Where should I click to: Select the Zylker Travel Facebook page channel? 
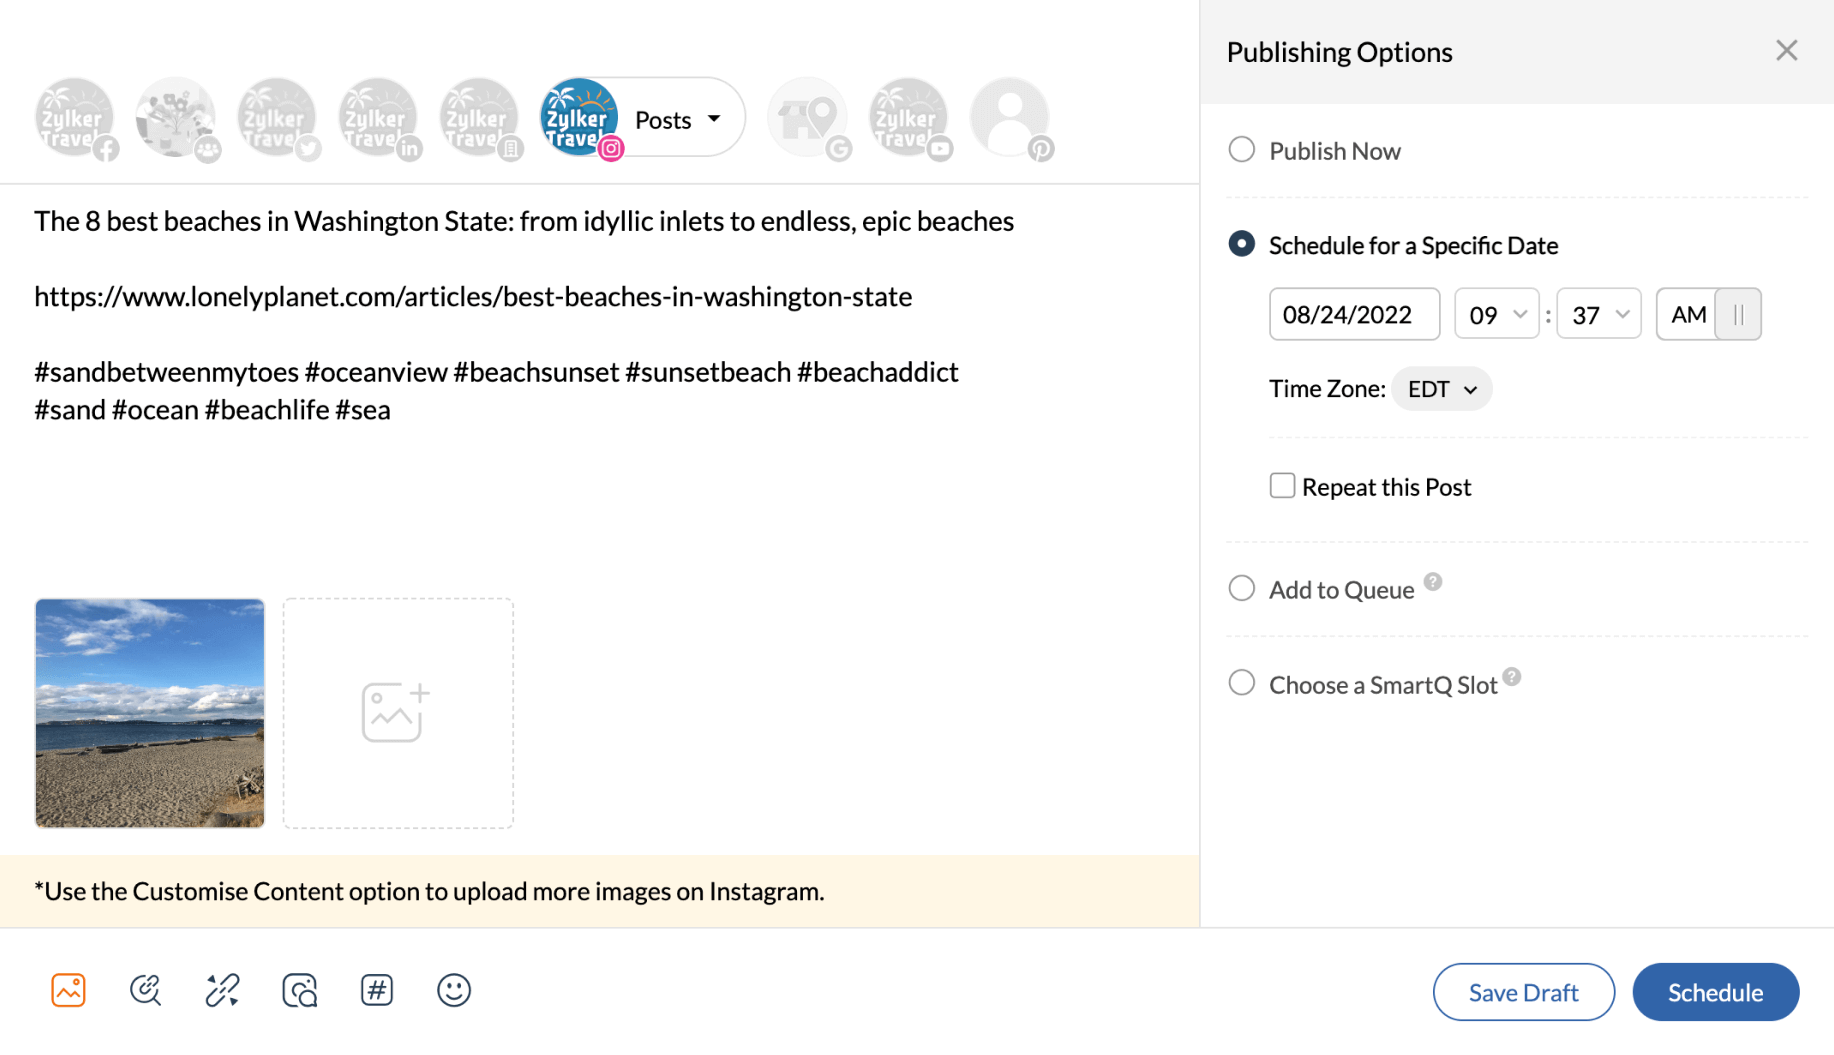point(75,118)
